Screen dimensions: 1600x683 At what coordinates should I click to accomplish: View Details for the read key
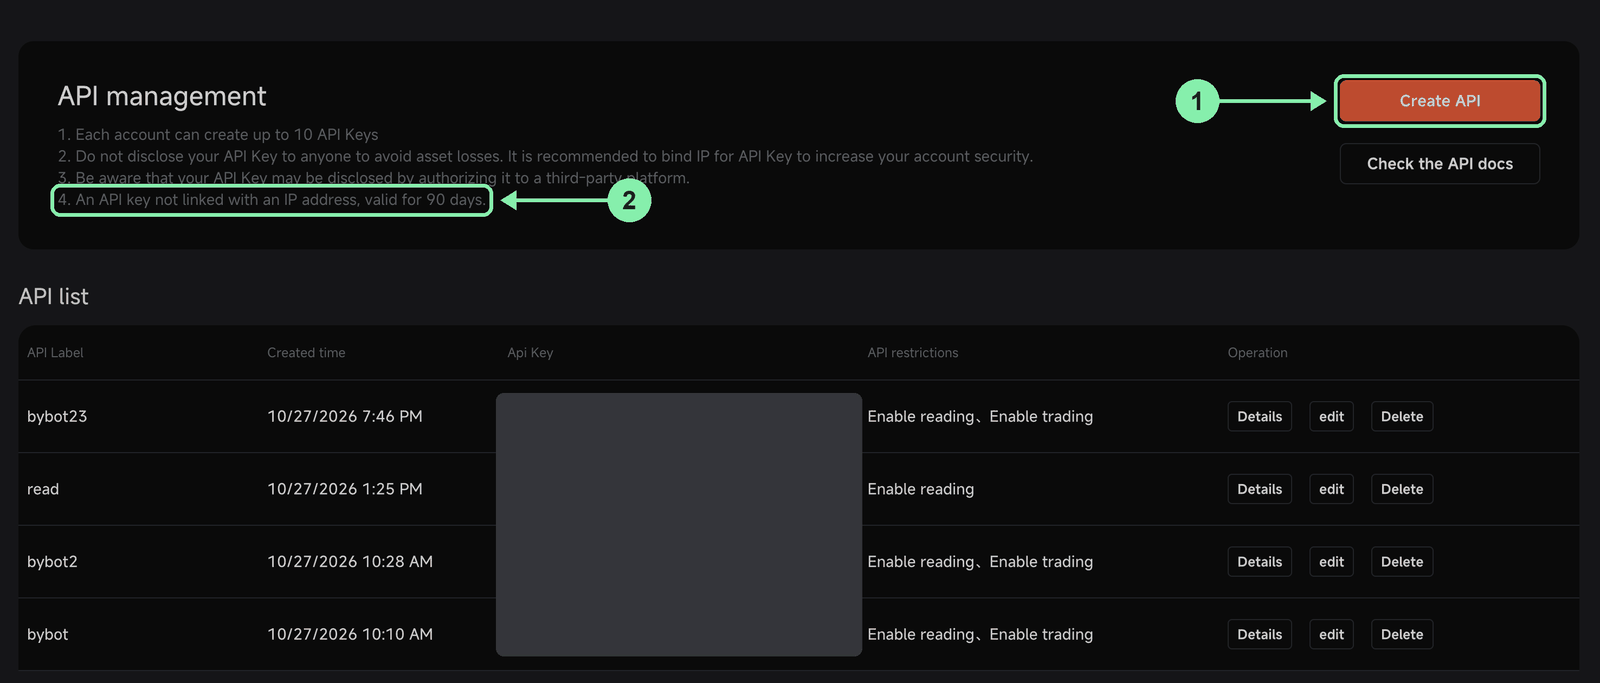click(1260, 489)
